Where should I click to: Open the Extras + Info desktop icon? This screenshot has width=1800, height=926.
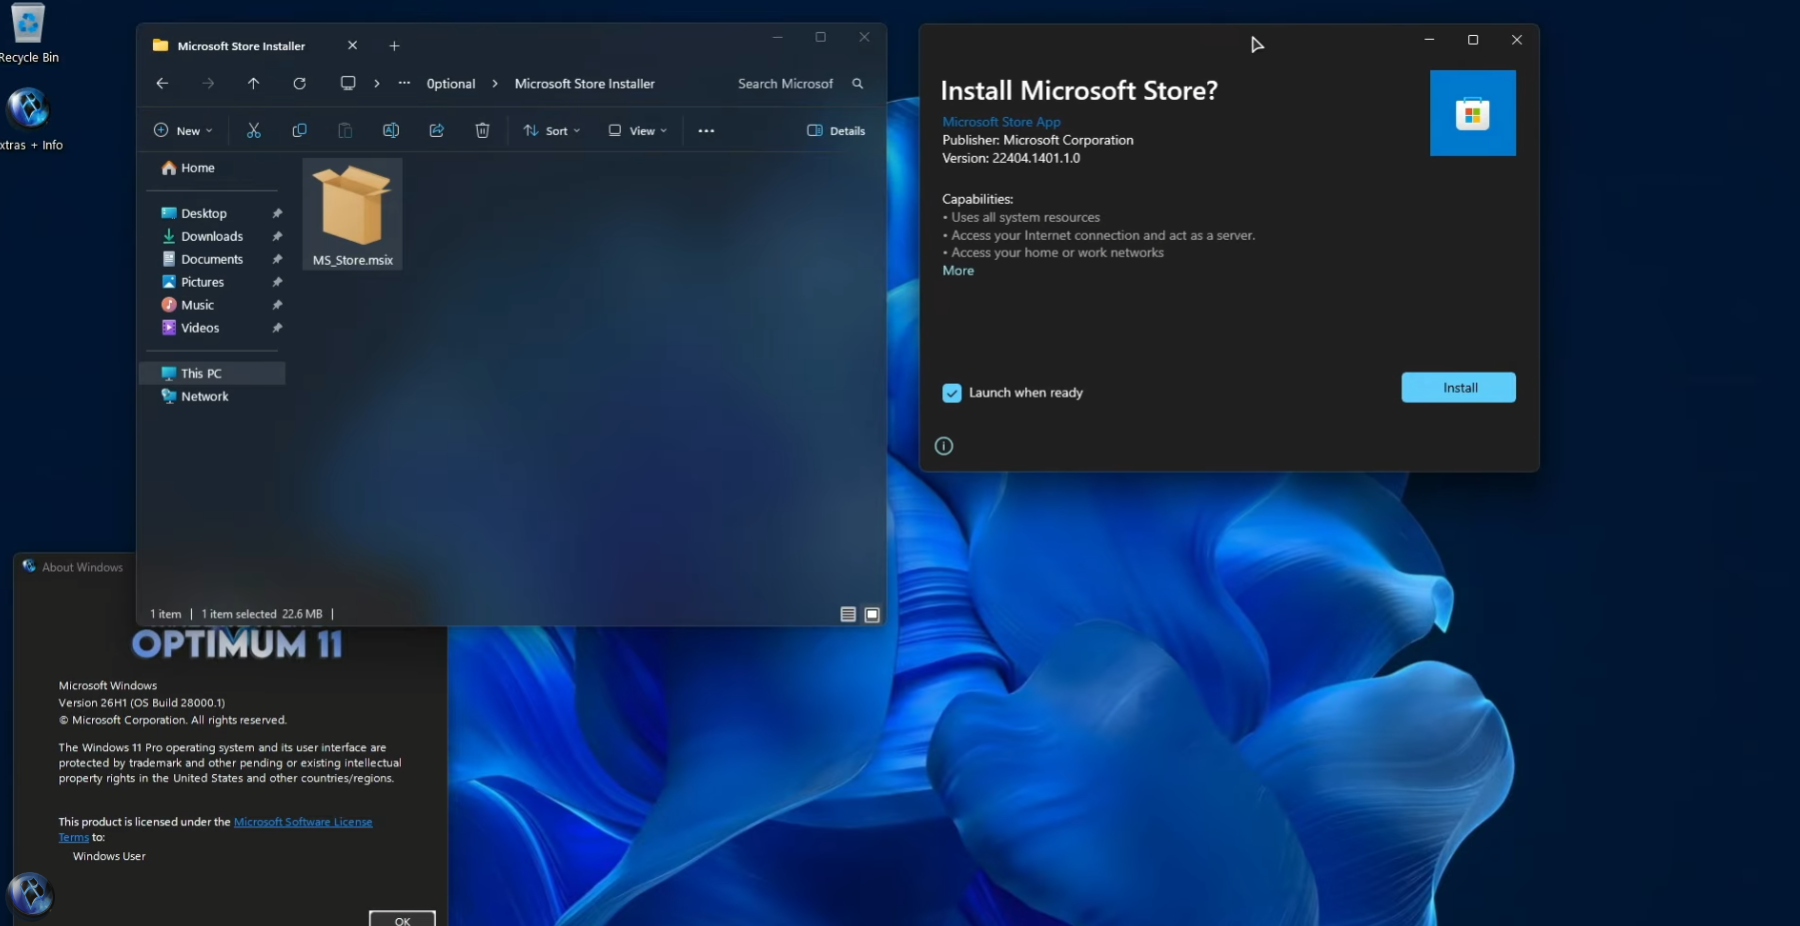coord(30,120)
